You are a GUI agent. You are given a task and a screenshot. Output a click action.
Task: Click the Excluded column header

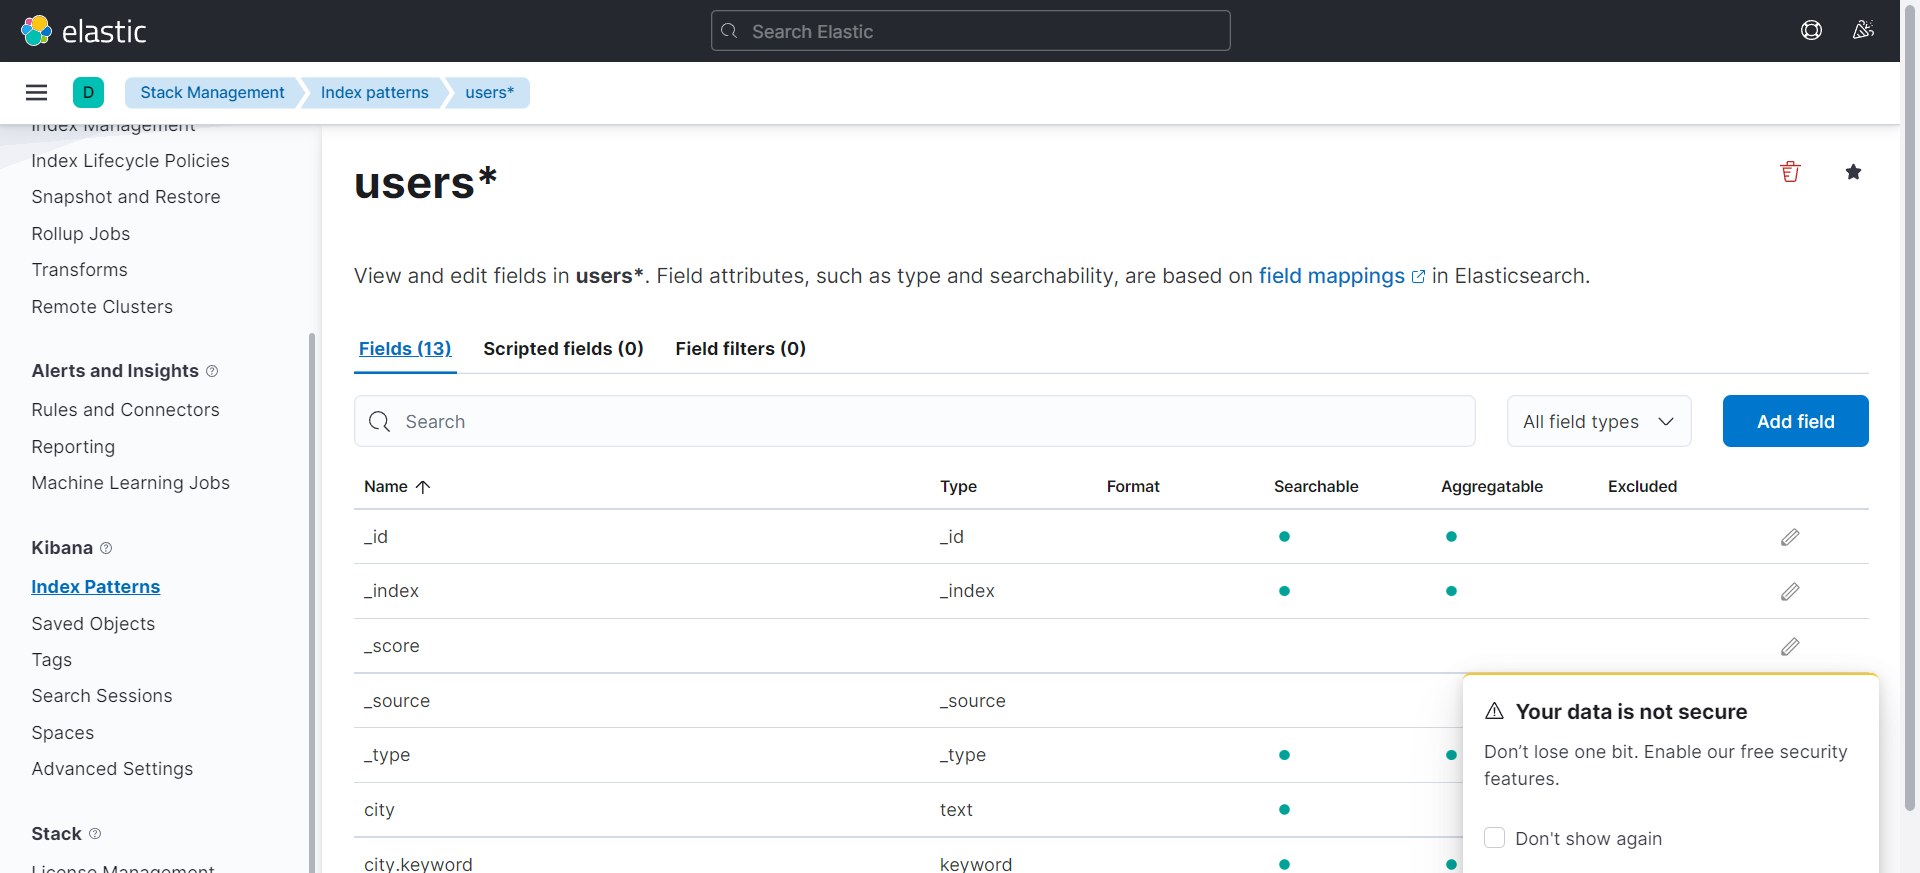pyautogui.click(x=1642, y=487)
